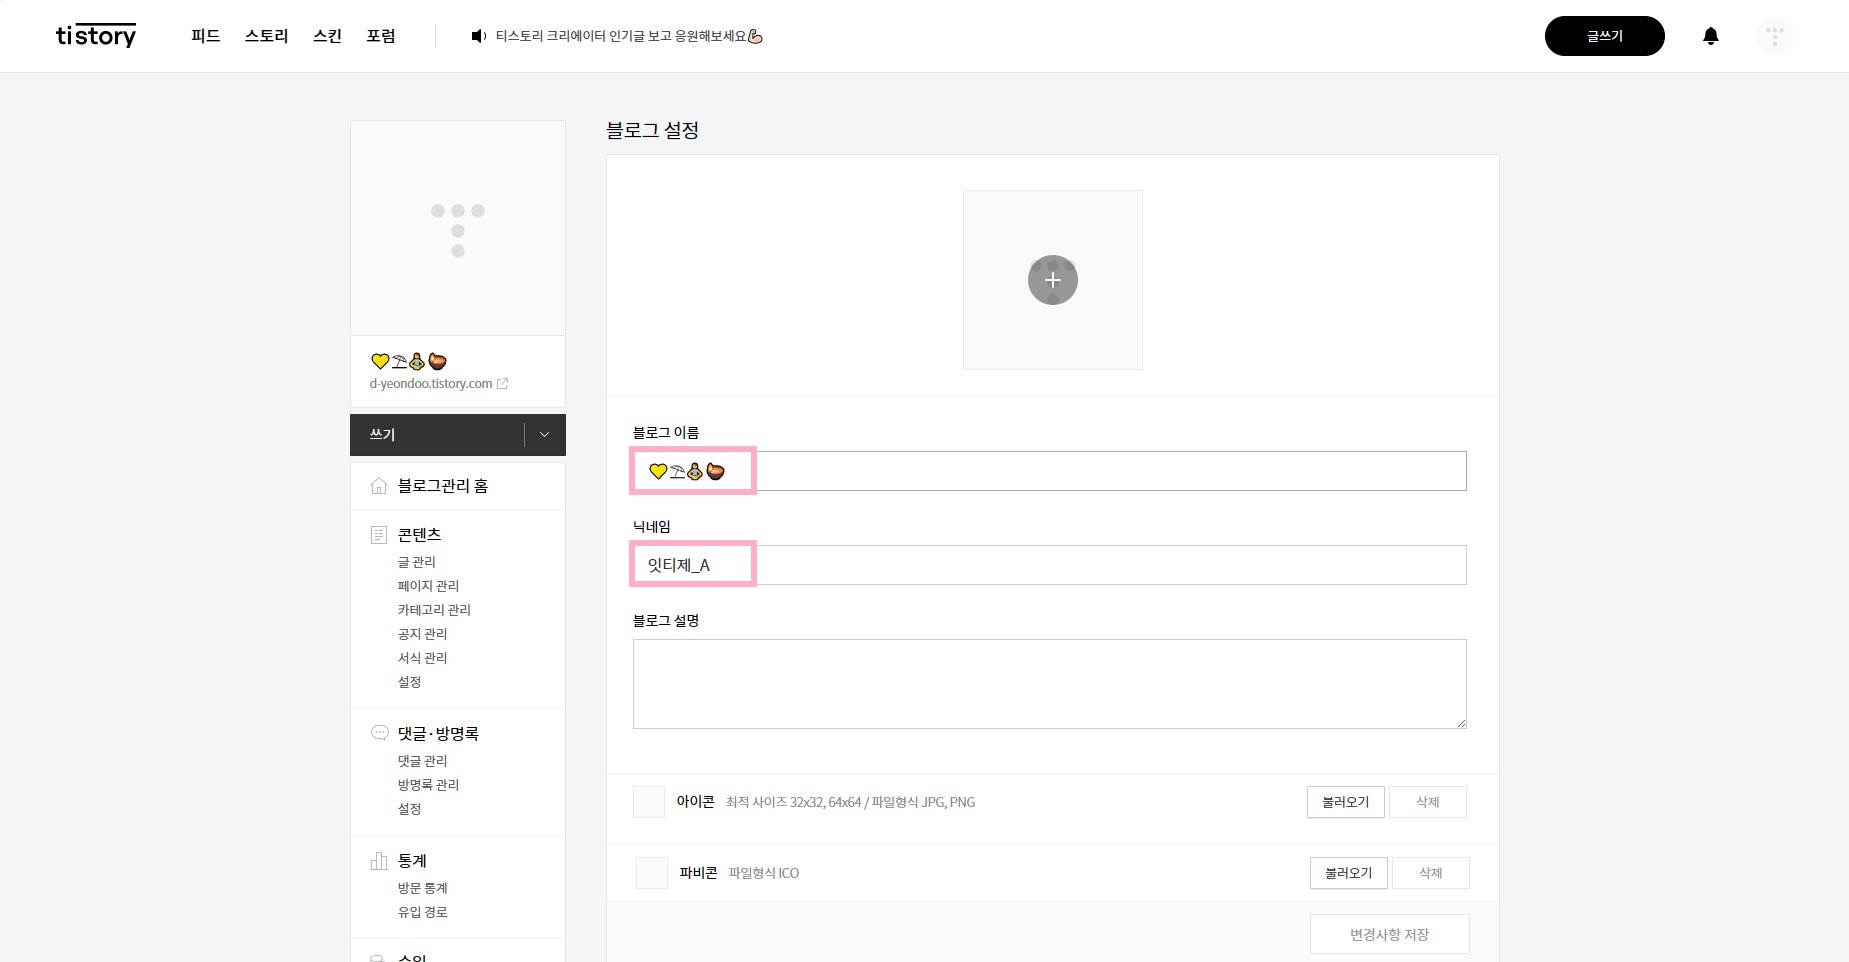Viewport: 1849px width, 962px height.
Task: Open the notification bell
Action: 1711,36
